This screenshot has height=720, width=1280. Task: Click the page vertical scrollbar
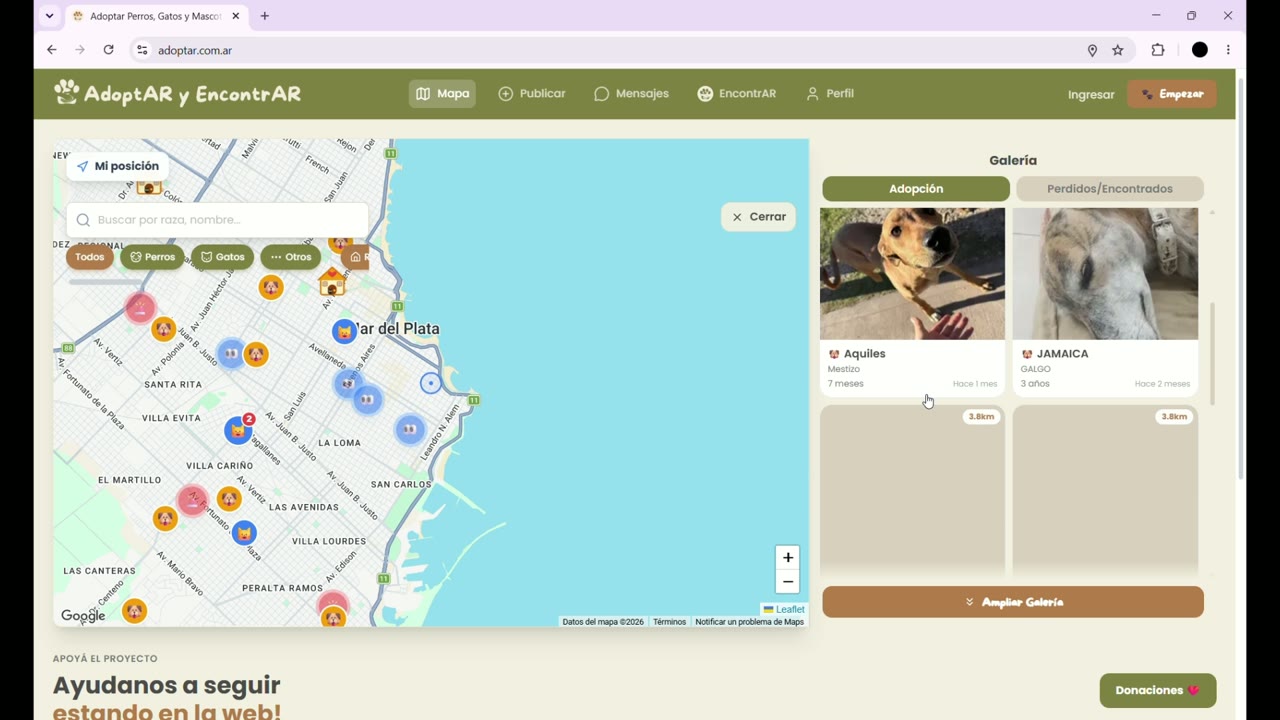point(1241,279)
